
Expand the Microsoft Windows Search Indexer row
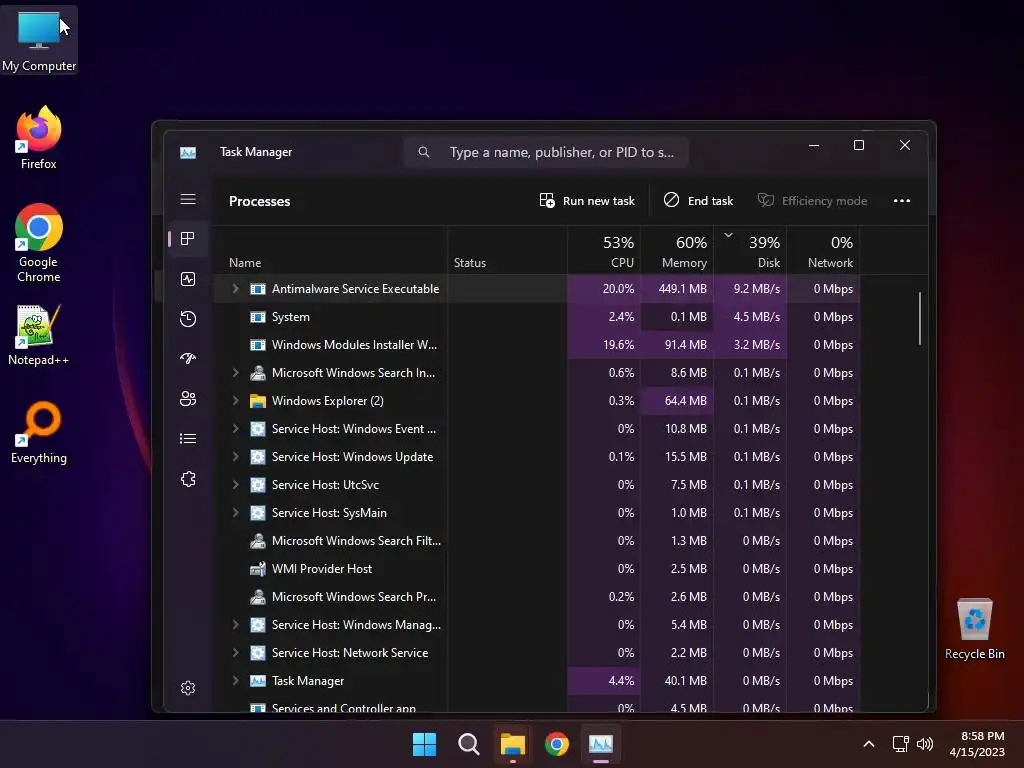coord(236,373)
